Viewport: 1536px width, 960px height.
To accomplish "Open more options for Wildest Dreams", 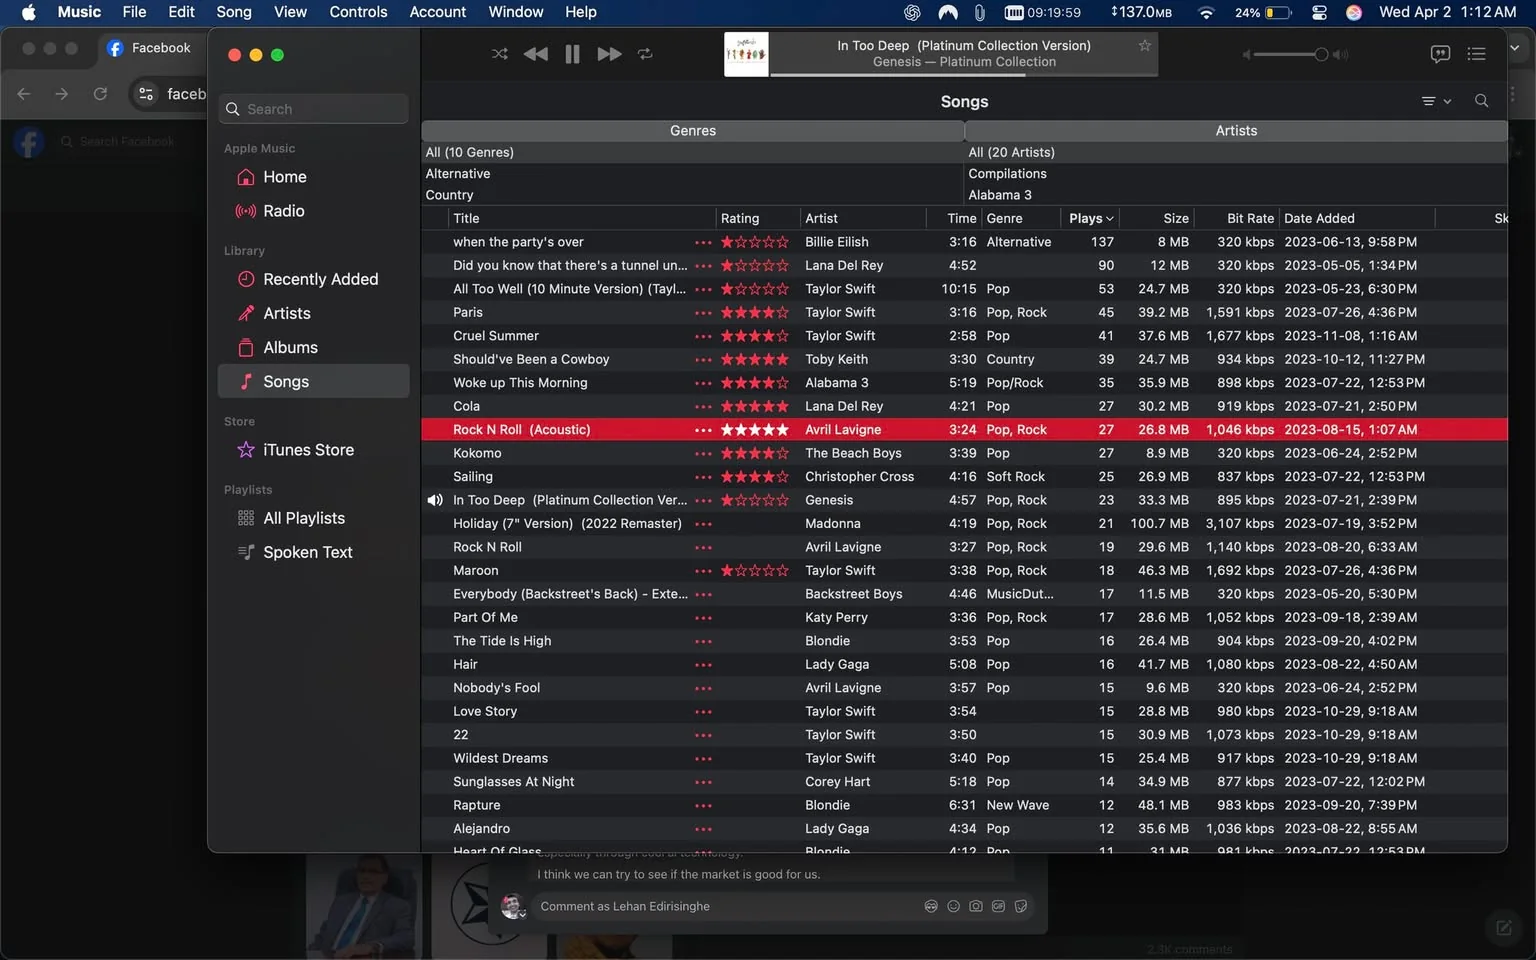I will [x=703, y=759].
